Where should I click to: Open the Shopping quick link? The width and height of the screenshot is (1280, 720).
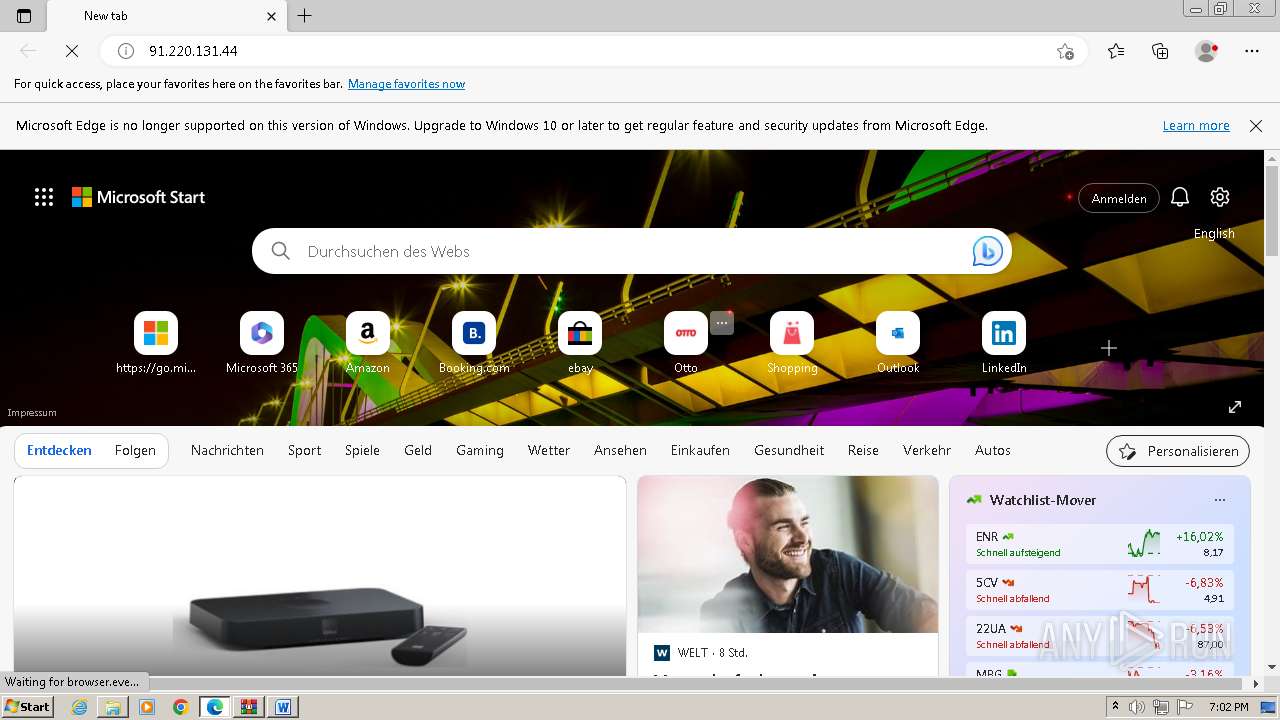coord(792,343)
